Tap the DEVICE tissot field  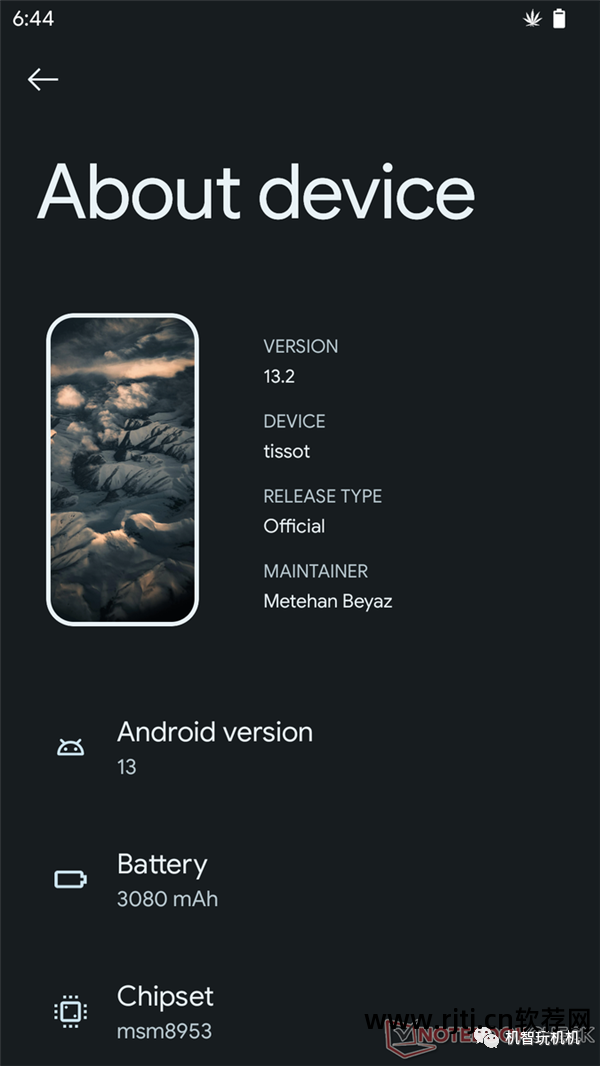pos(294,436)
